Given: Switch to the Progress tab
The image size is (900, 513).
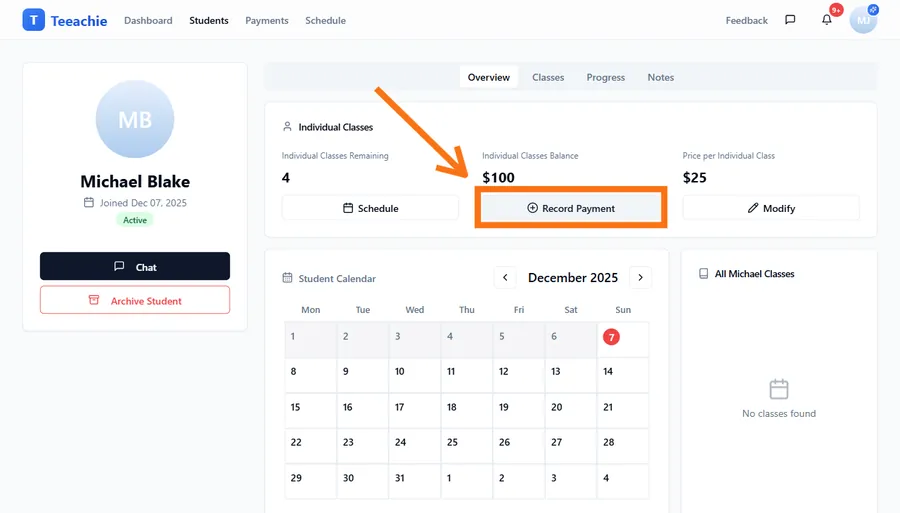Looking at the screenshot, I should click(606, 77).
